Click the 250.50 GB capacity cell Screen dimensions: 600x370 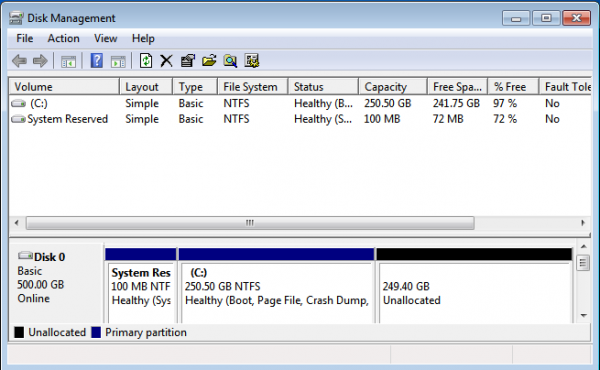[388, 103]
